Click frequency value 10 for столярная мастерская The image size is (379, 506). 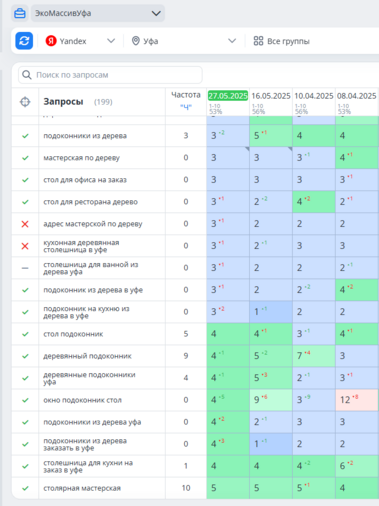pos(186,488)
